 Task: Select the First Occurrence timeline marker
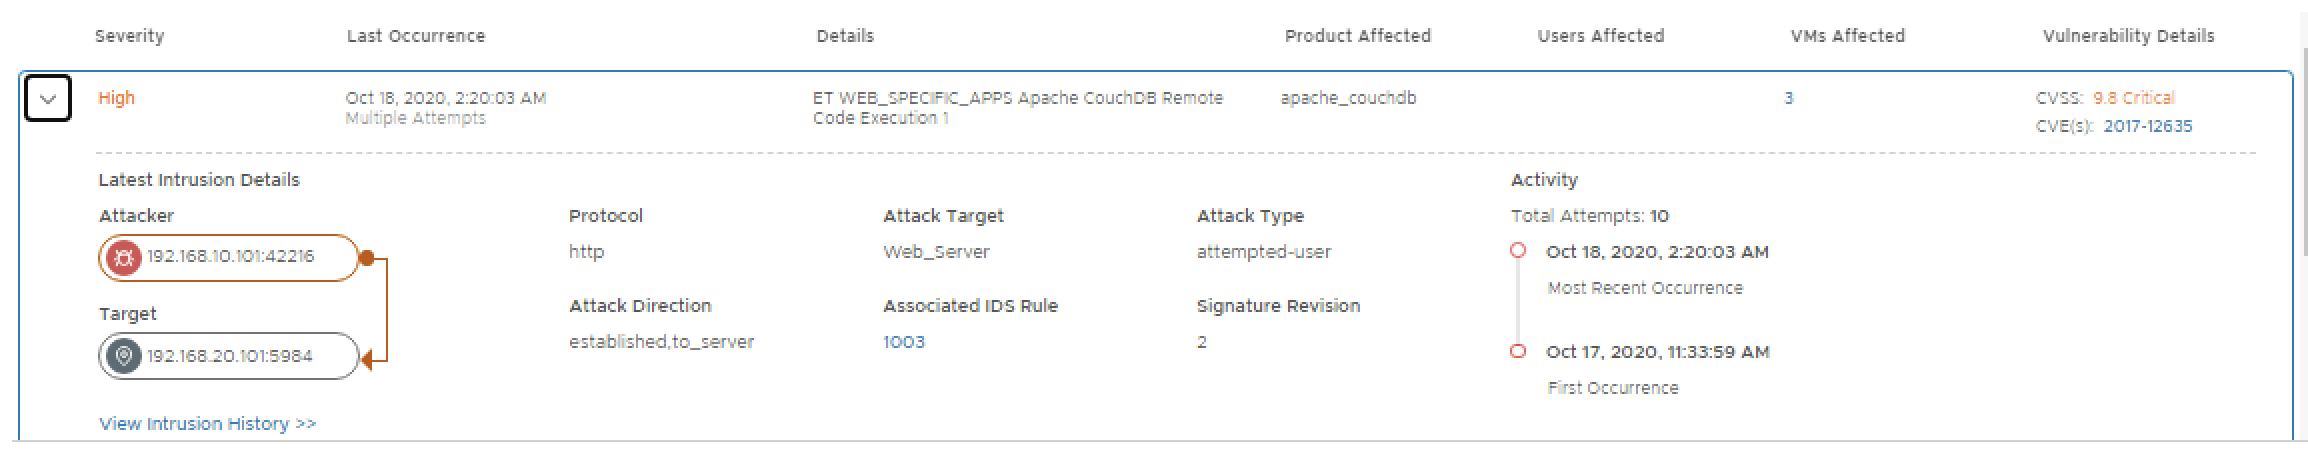coord(1518,351)
